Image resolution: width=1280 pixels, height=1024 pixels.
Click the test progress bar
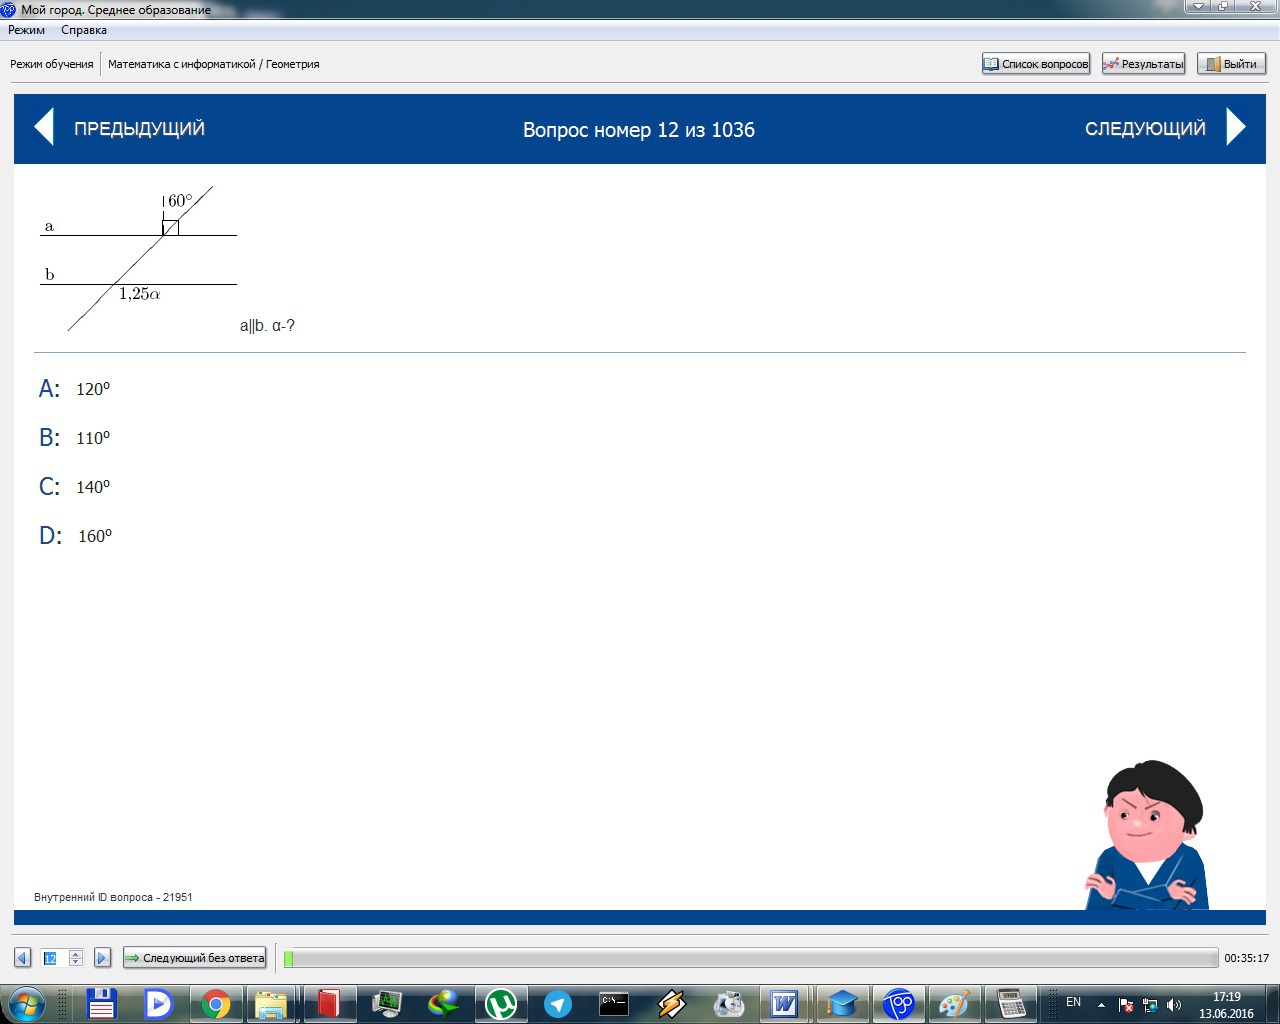750,958
